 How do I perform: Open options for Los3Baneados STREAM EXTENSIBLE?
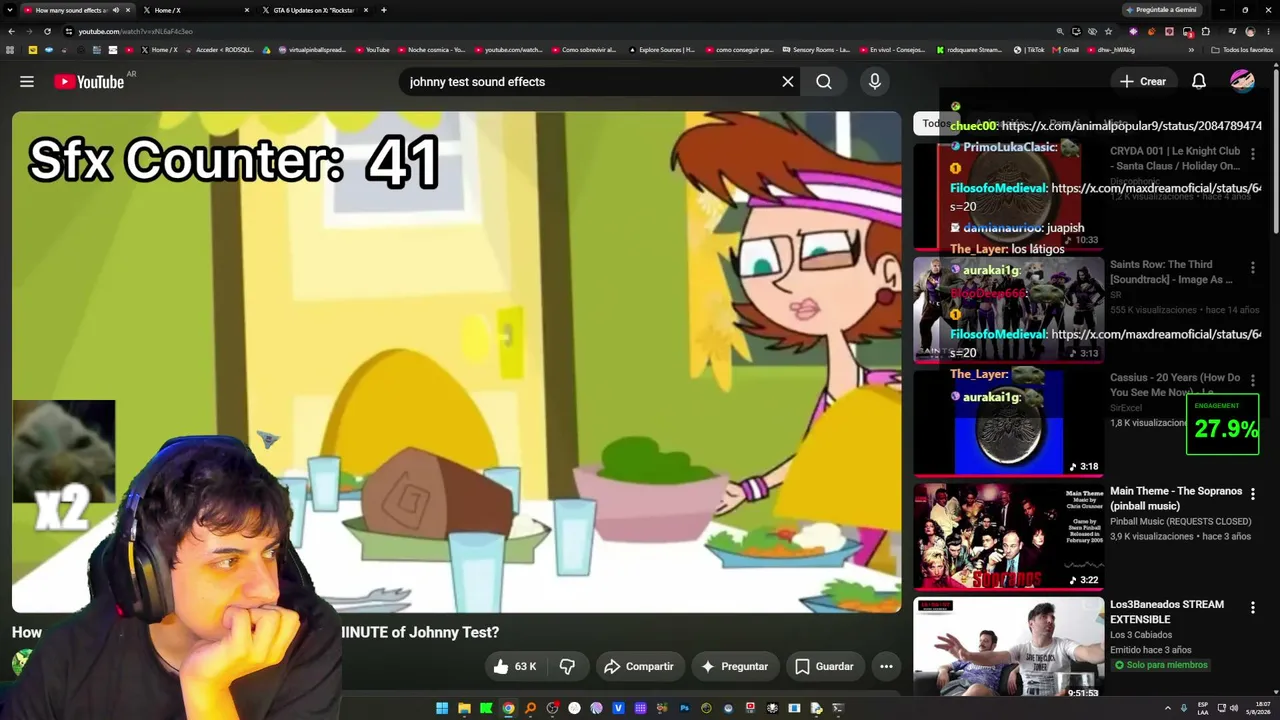(1253, 607)
